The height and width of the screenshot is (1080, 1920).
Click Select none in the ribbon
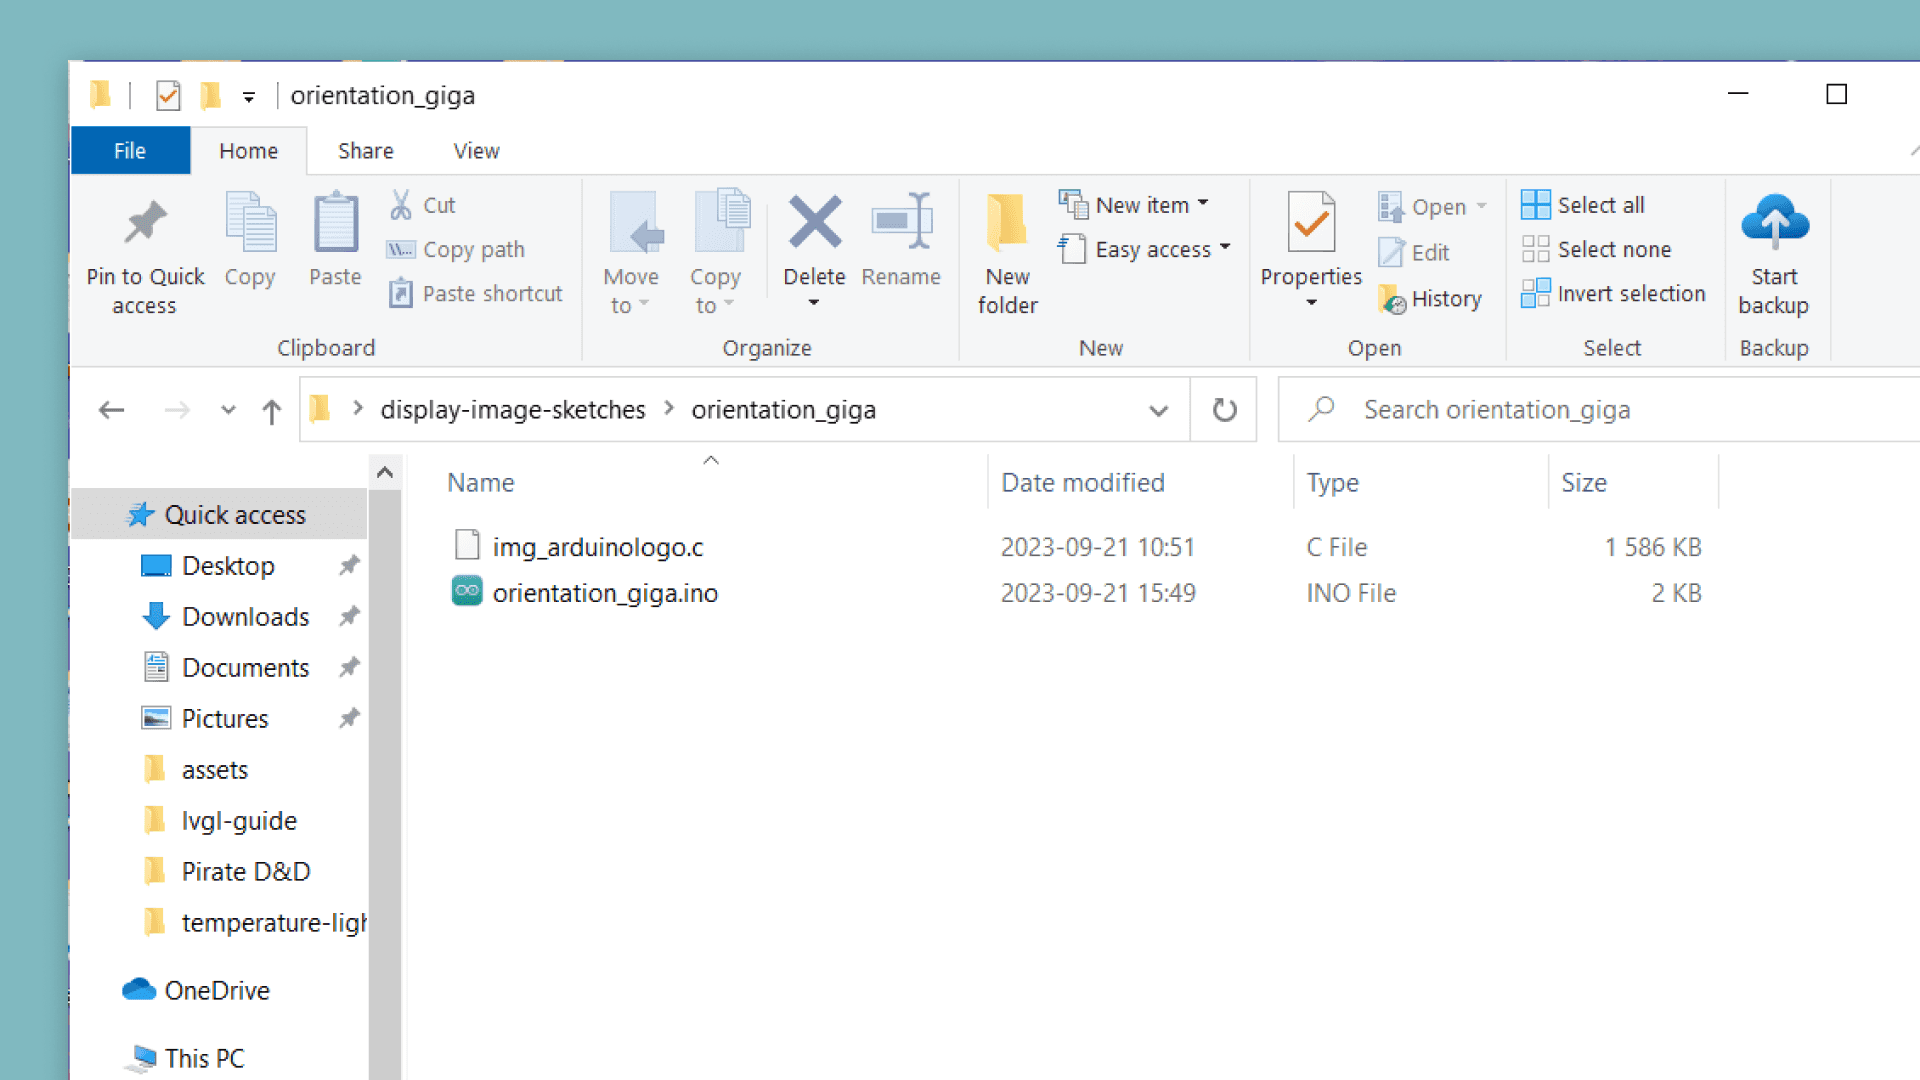pos(1597,249)
